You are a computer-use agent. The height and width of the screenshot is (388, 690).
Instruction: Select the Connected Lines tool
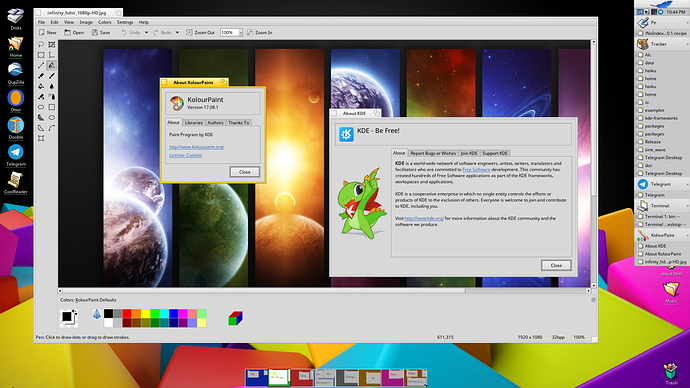(x=41, y=128)
